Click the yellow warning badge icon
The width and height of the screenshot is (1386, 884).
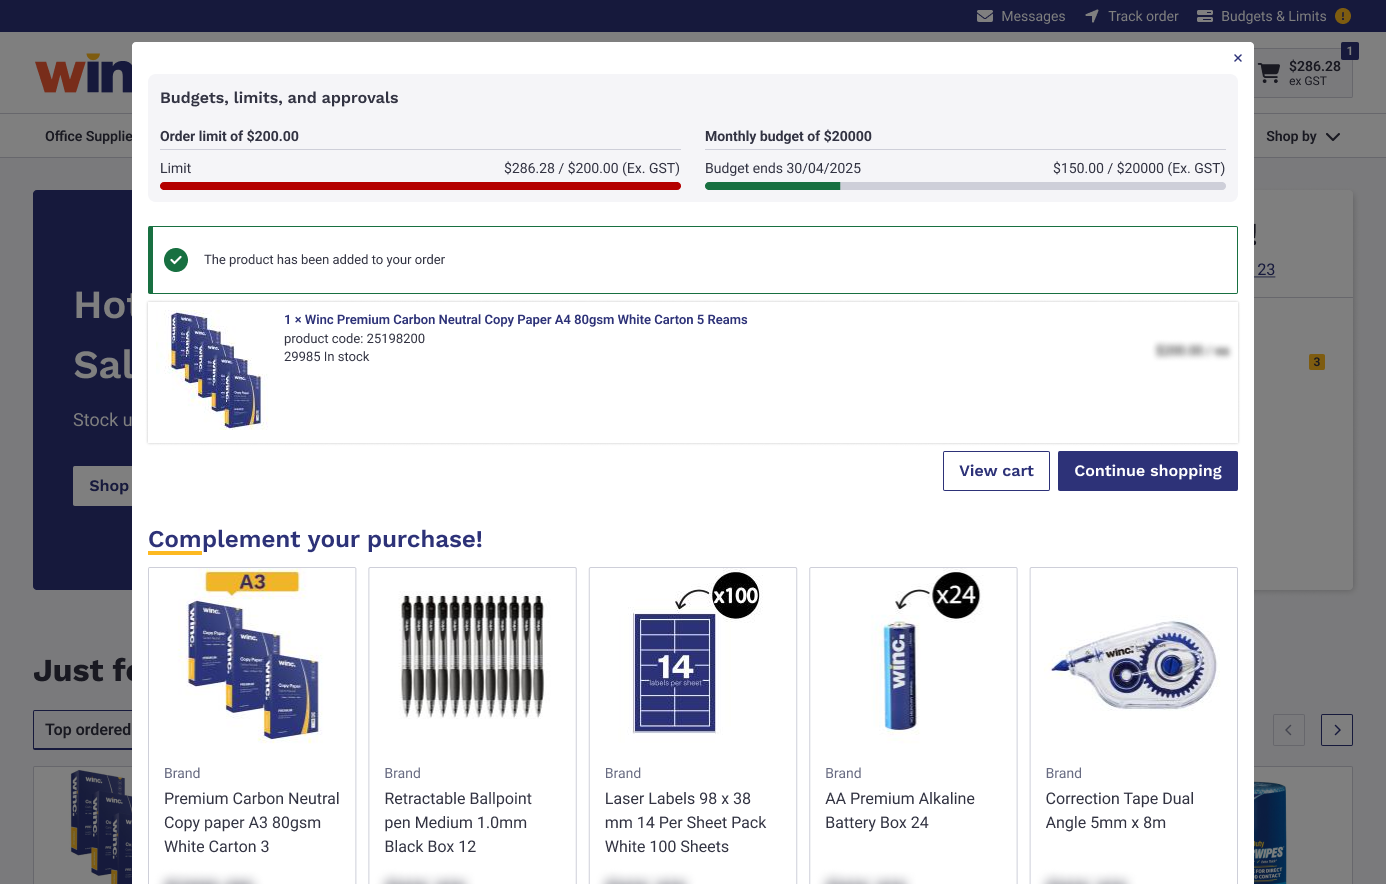(x=1343, y=16)
